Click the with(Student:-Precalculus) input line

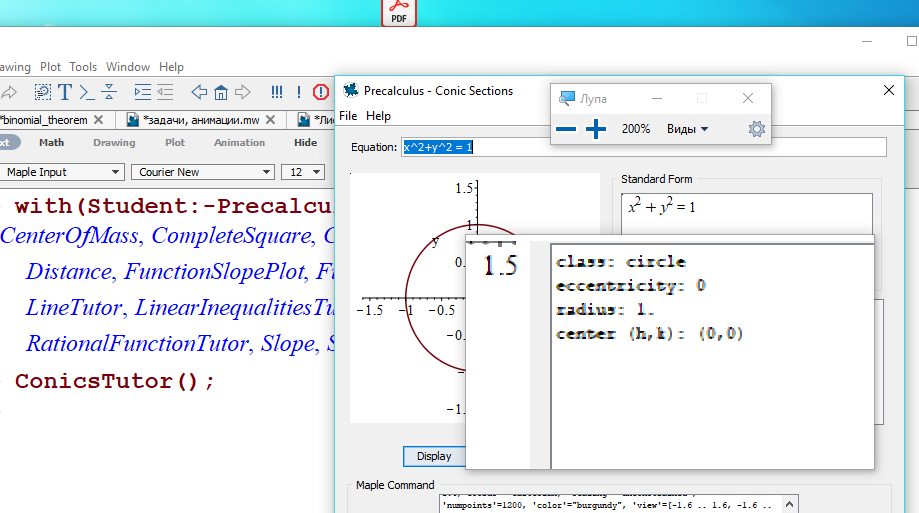(x=174, y=206)
